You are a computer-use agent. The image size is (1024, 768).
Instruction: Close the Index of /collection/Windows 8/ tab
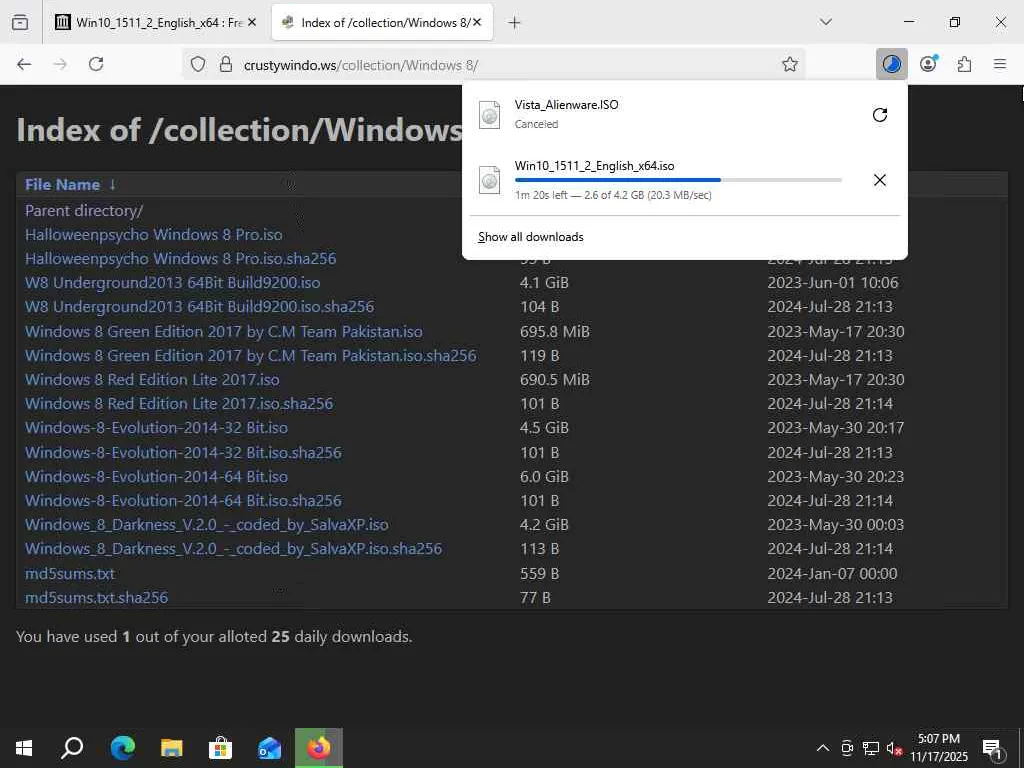(x=477, y=23)
